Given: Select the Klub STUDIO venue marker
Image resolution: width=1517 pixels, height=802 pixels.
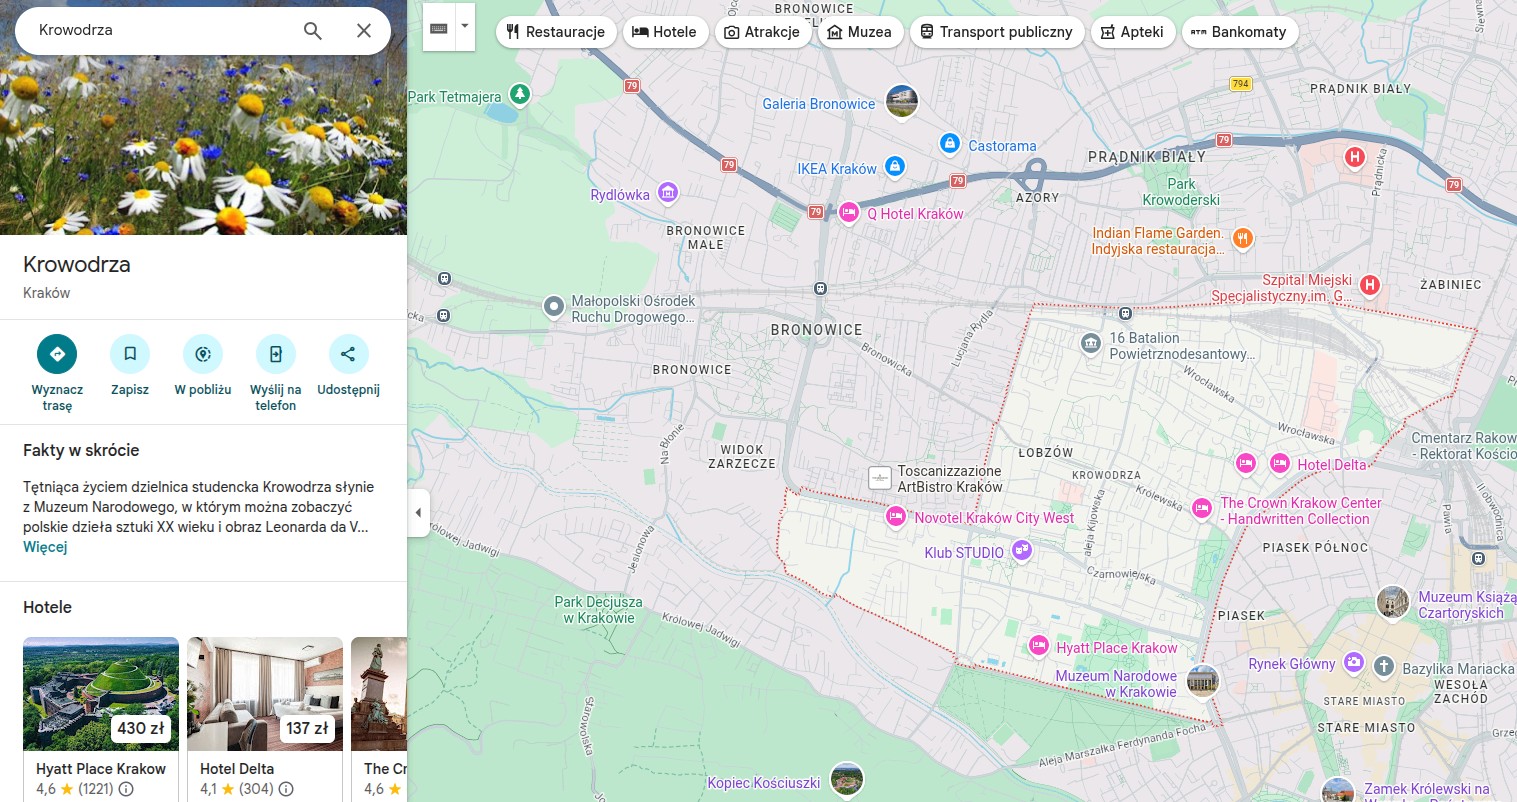Looking at the screenshot, I should 1021,550.
